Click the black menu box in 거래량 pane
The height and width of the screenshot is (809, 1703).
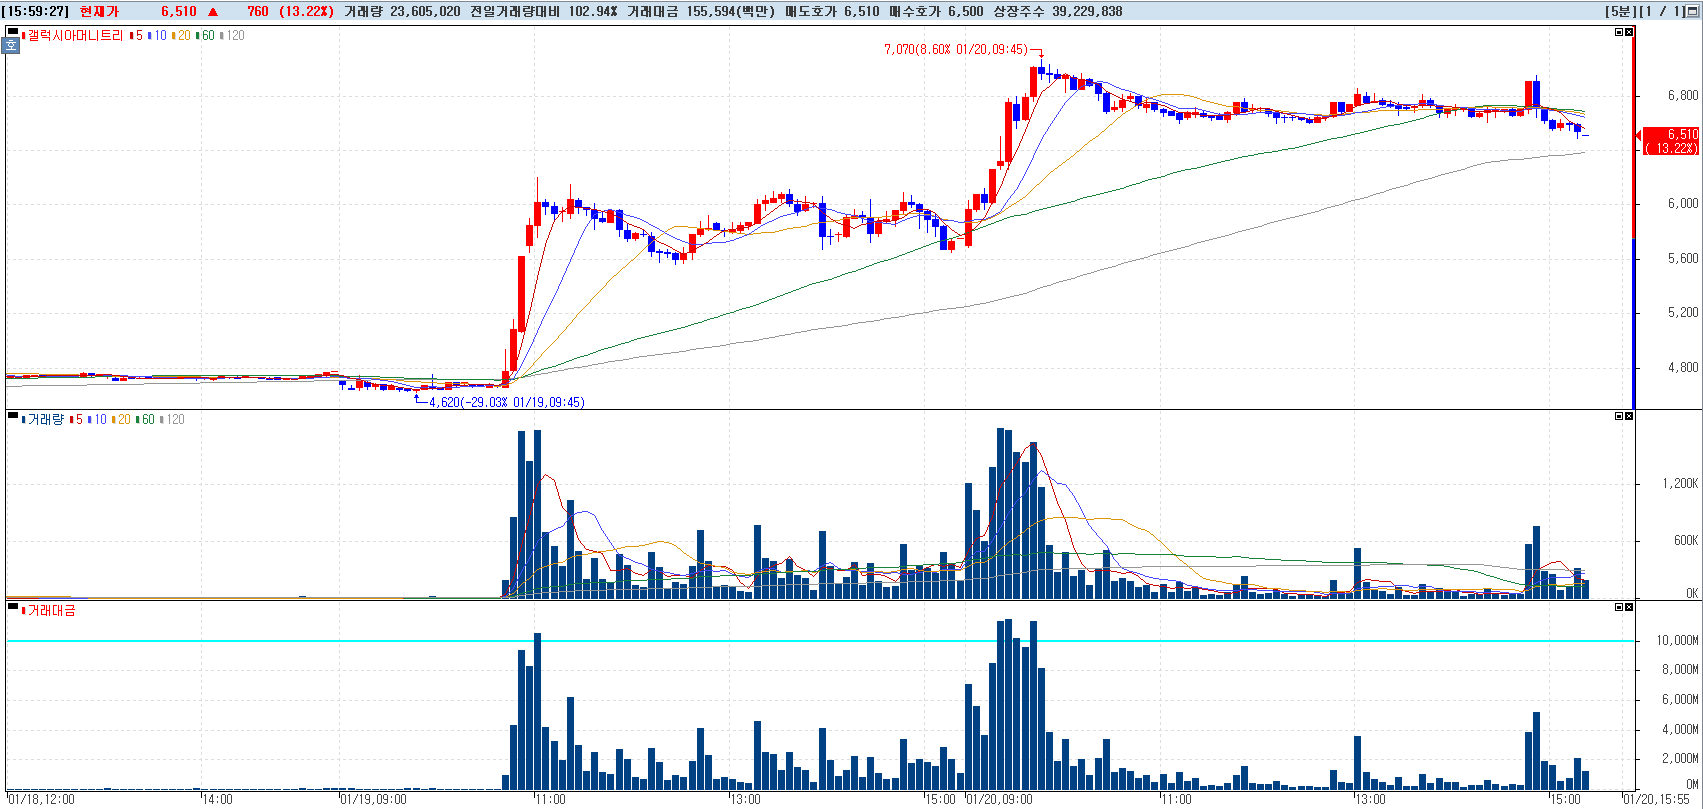pos(12,416)
